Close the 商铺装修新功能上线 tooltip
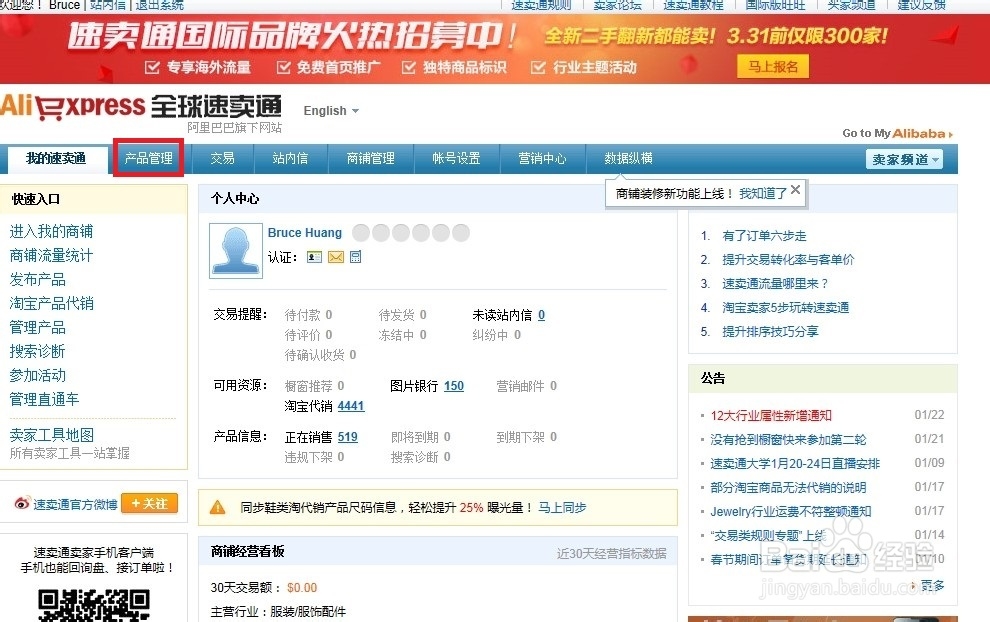The width and height of the screenshot is (990, 622). click(796, 189)
